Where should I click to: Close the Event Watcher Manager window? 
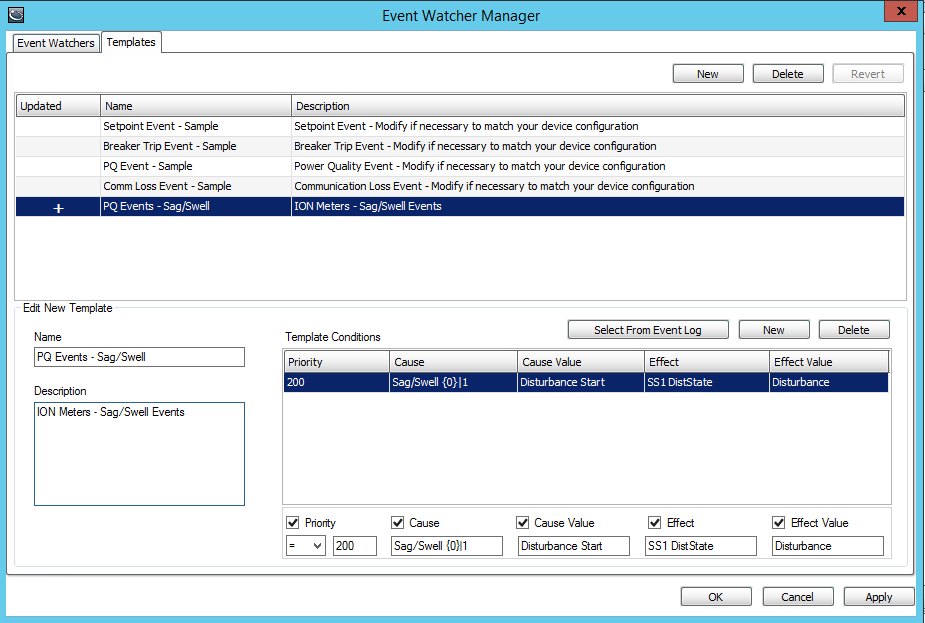point(901,11)
